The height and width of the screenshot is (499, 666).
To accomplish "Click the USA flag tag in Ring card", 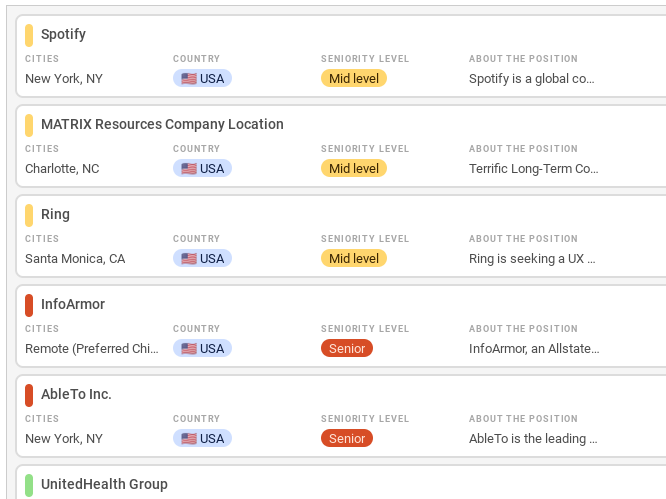I will tap(202, 259).
